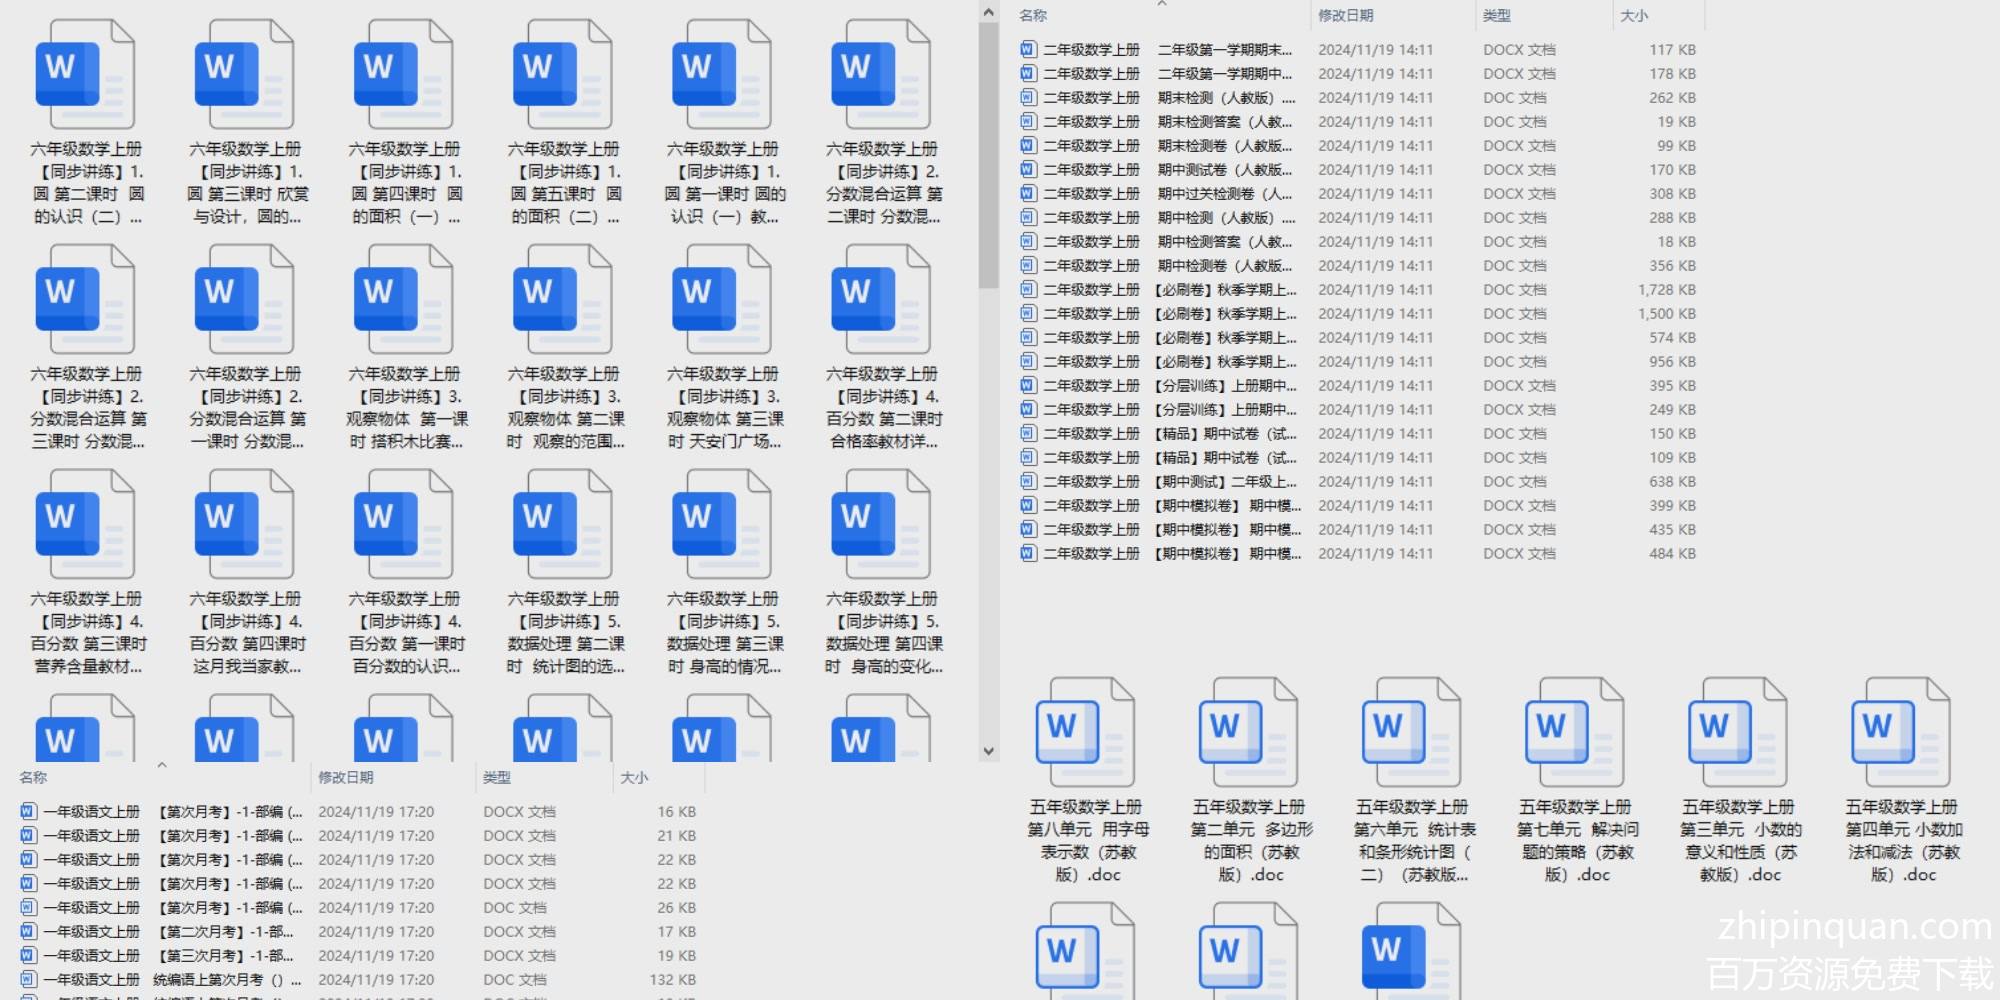Click sort chevron above 名称 in bottom-left list
The width and height of the screenshot is (2000, 1000).
(162, 766)
